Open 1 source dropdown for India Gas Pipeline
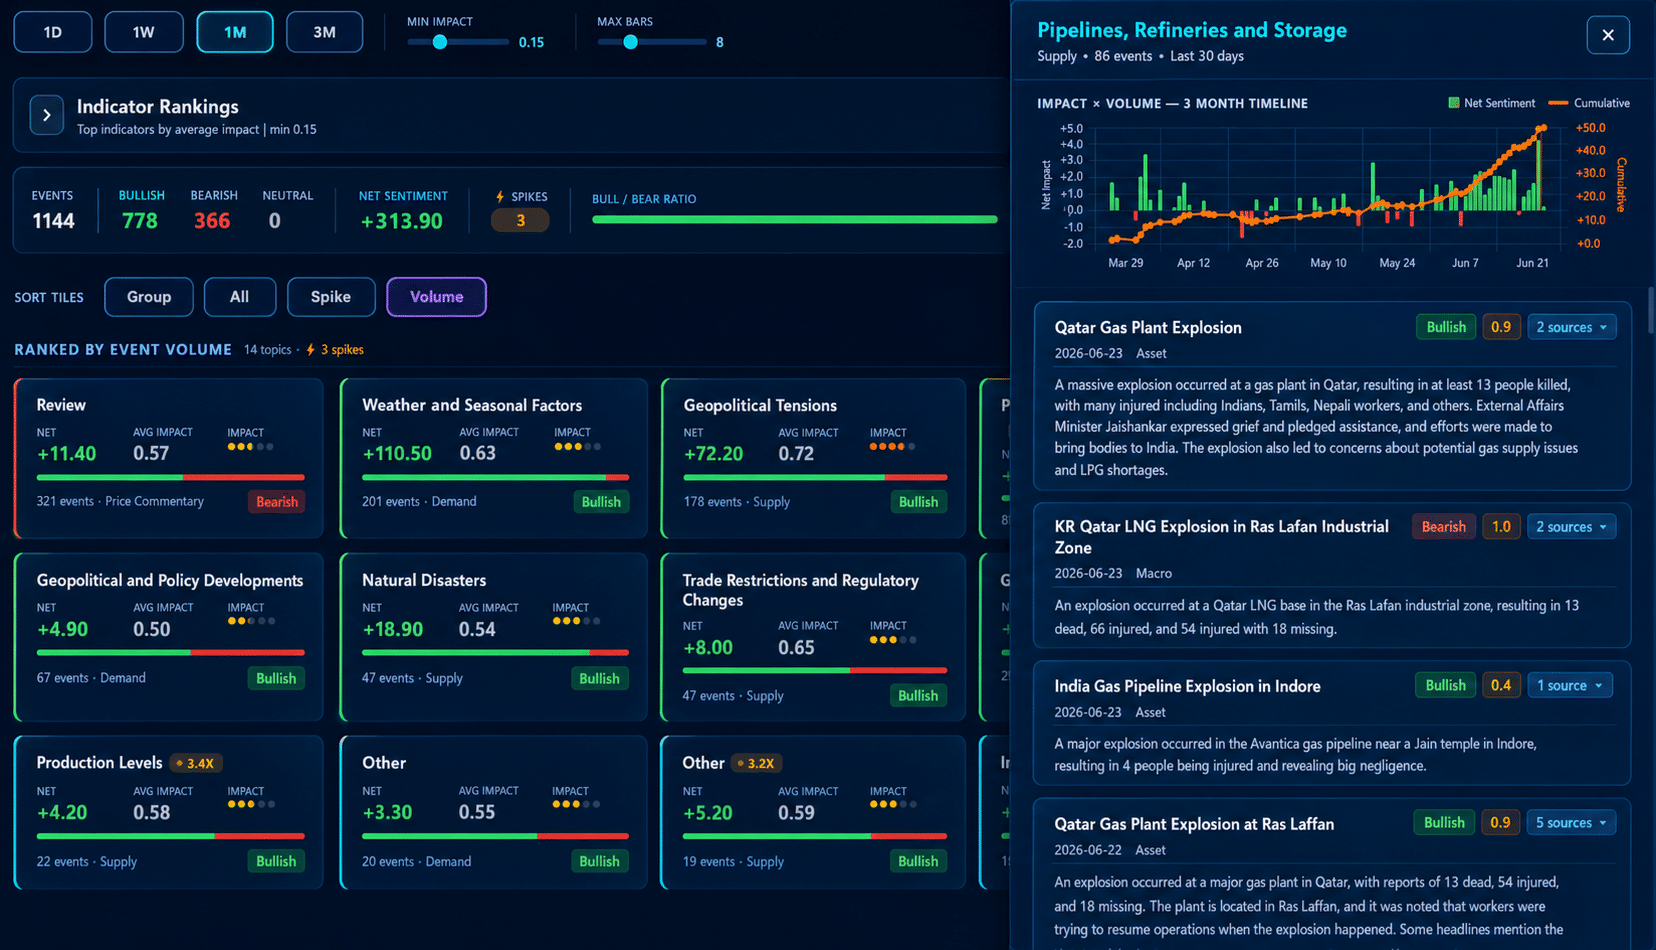 1570,685
